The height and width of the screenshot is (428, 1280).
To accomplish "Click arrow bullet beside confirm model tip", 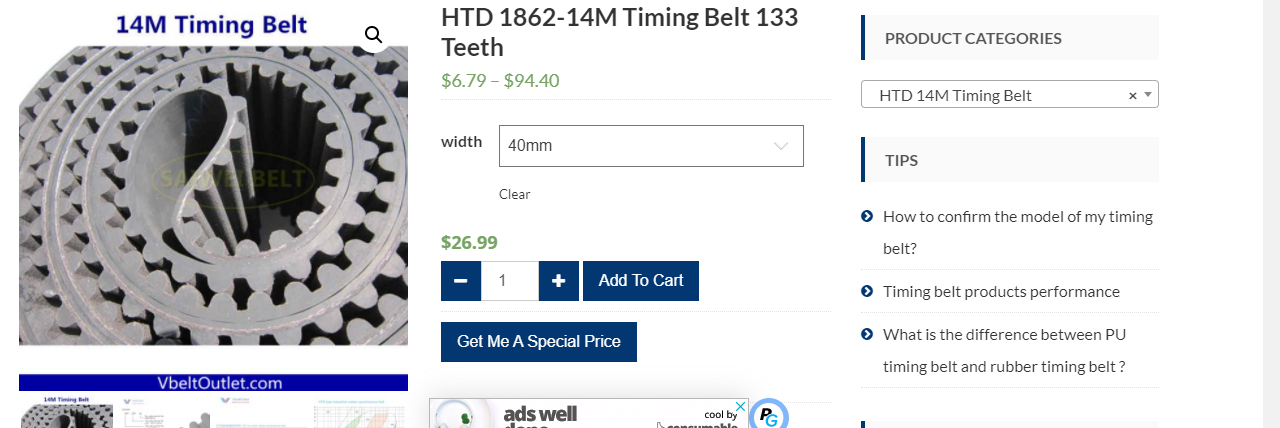I will [x=867, y=216].
